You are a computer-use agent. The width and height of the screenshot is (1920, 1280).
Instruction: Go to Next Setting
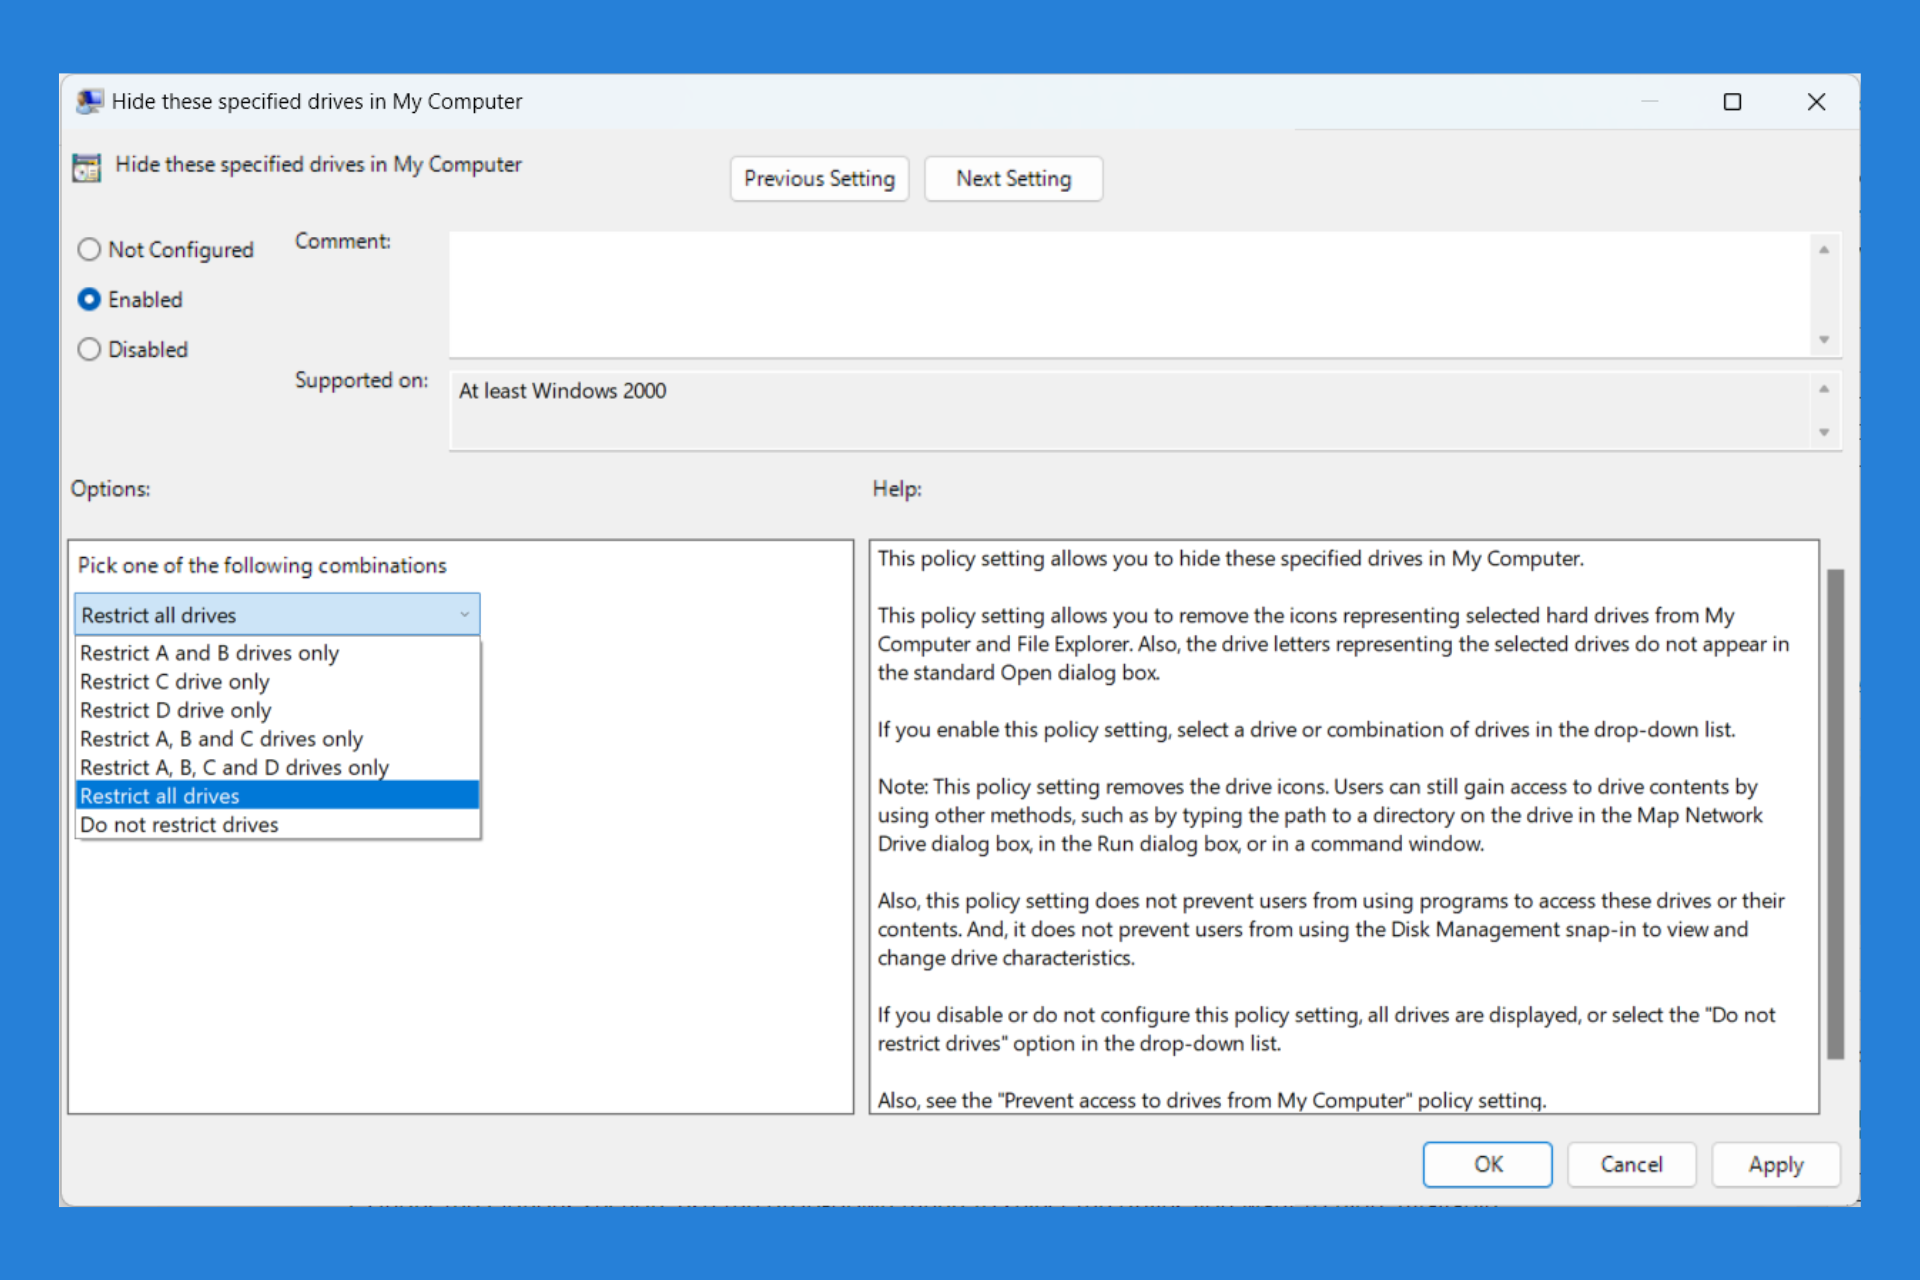click(x=1013, y=178)
